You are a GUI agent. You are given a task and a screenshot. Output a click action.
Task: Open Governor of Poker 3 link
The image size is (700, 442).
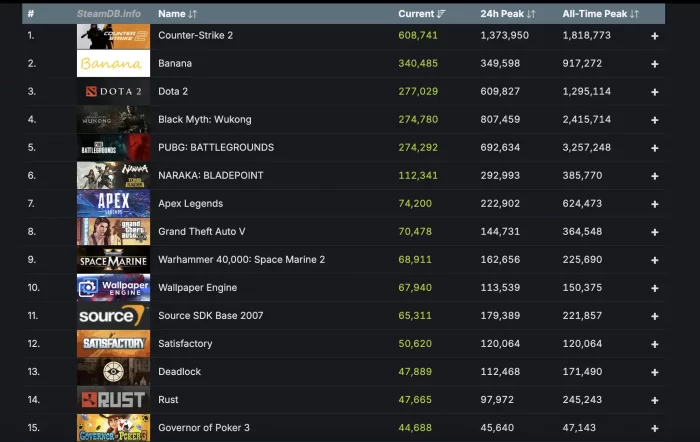point(206,428)
